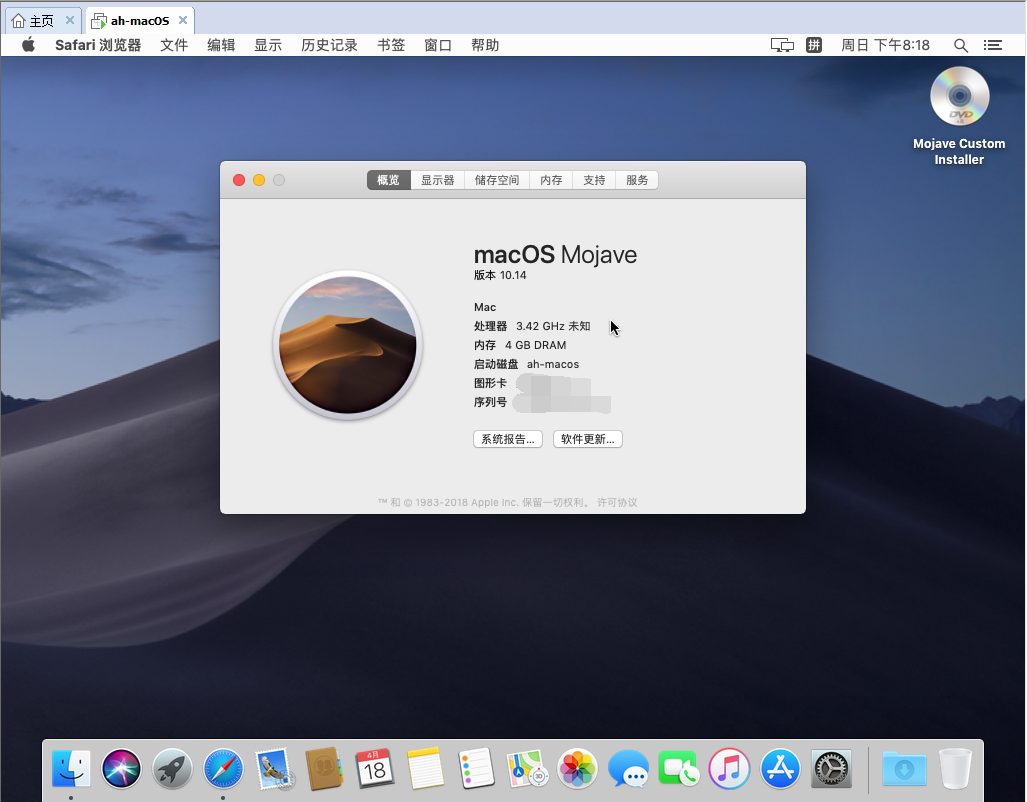Open the Apple menu
This screenshot has width=1027, height=802.
[28, 45]
